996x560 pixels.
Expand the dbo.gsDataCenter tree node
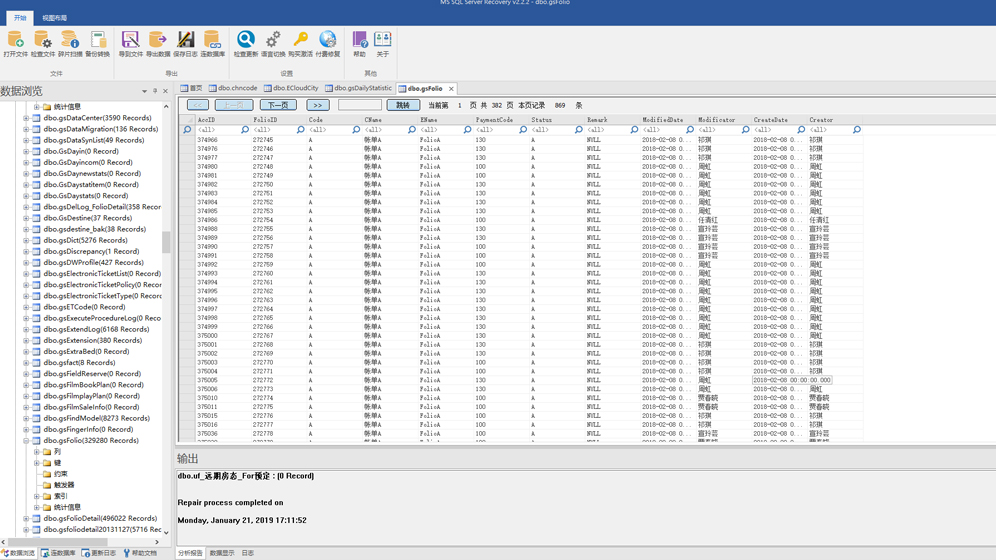[26, 118]
